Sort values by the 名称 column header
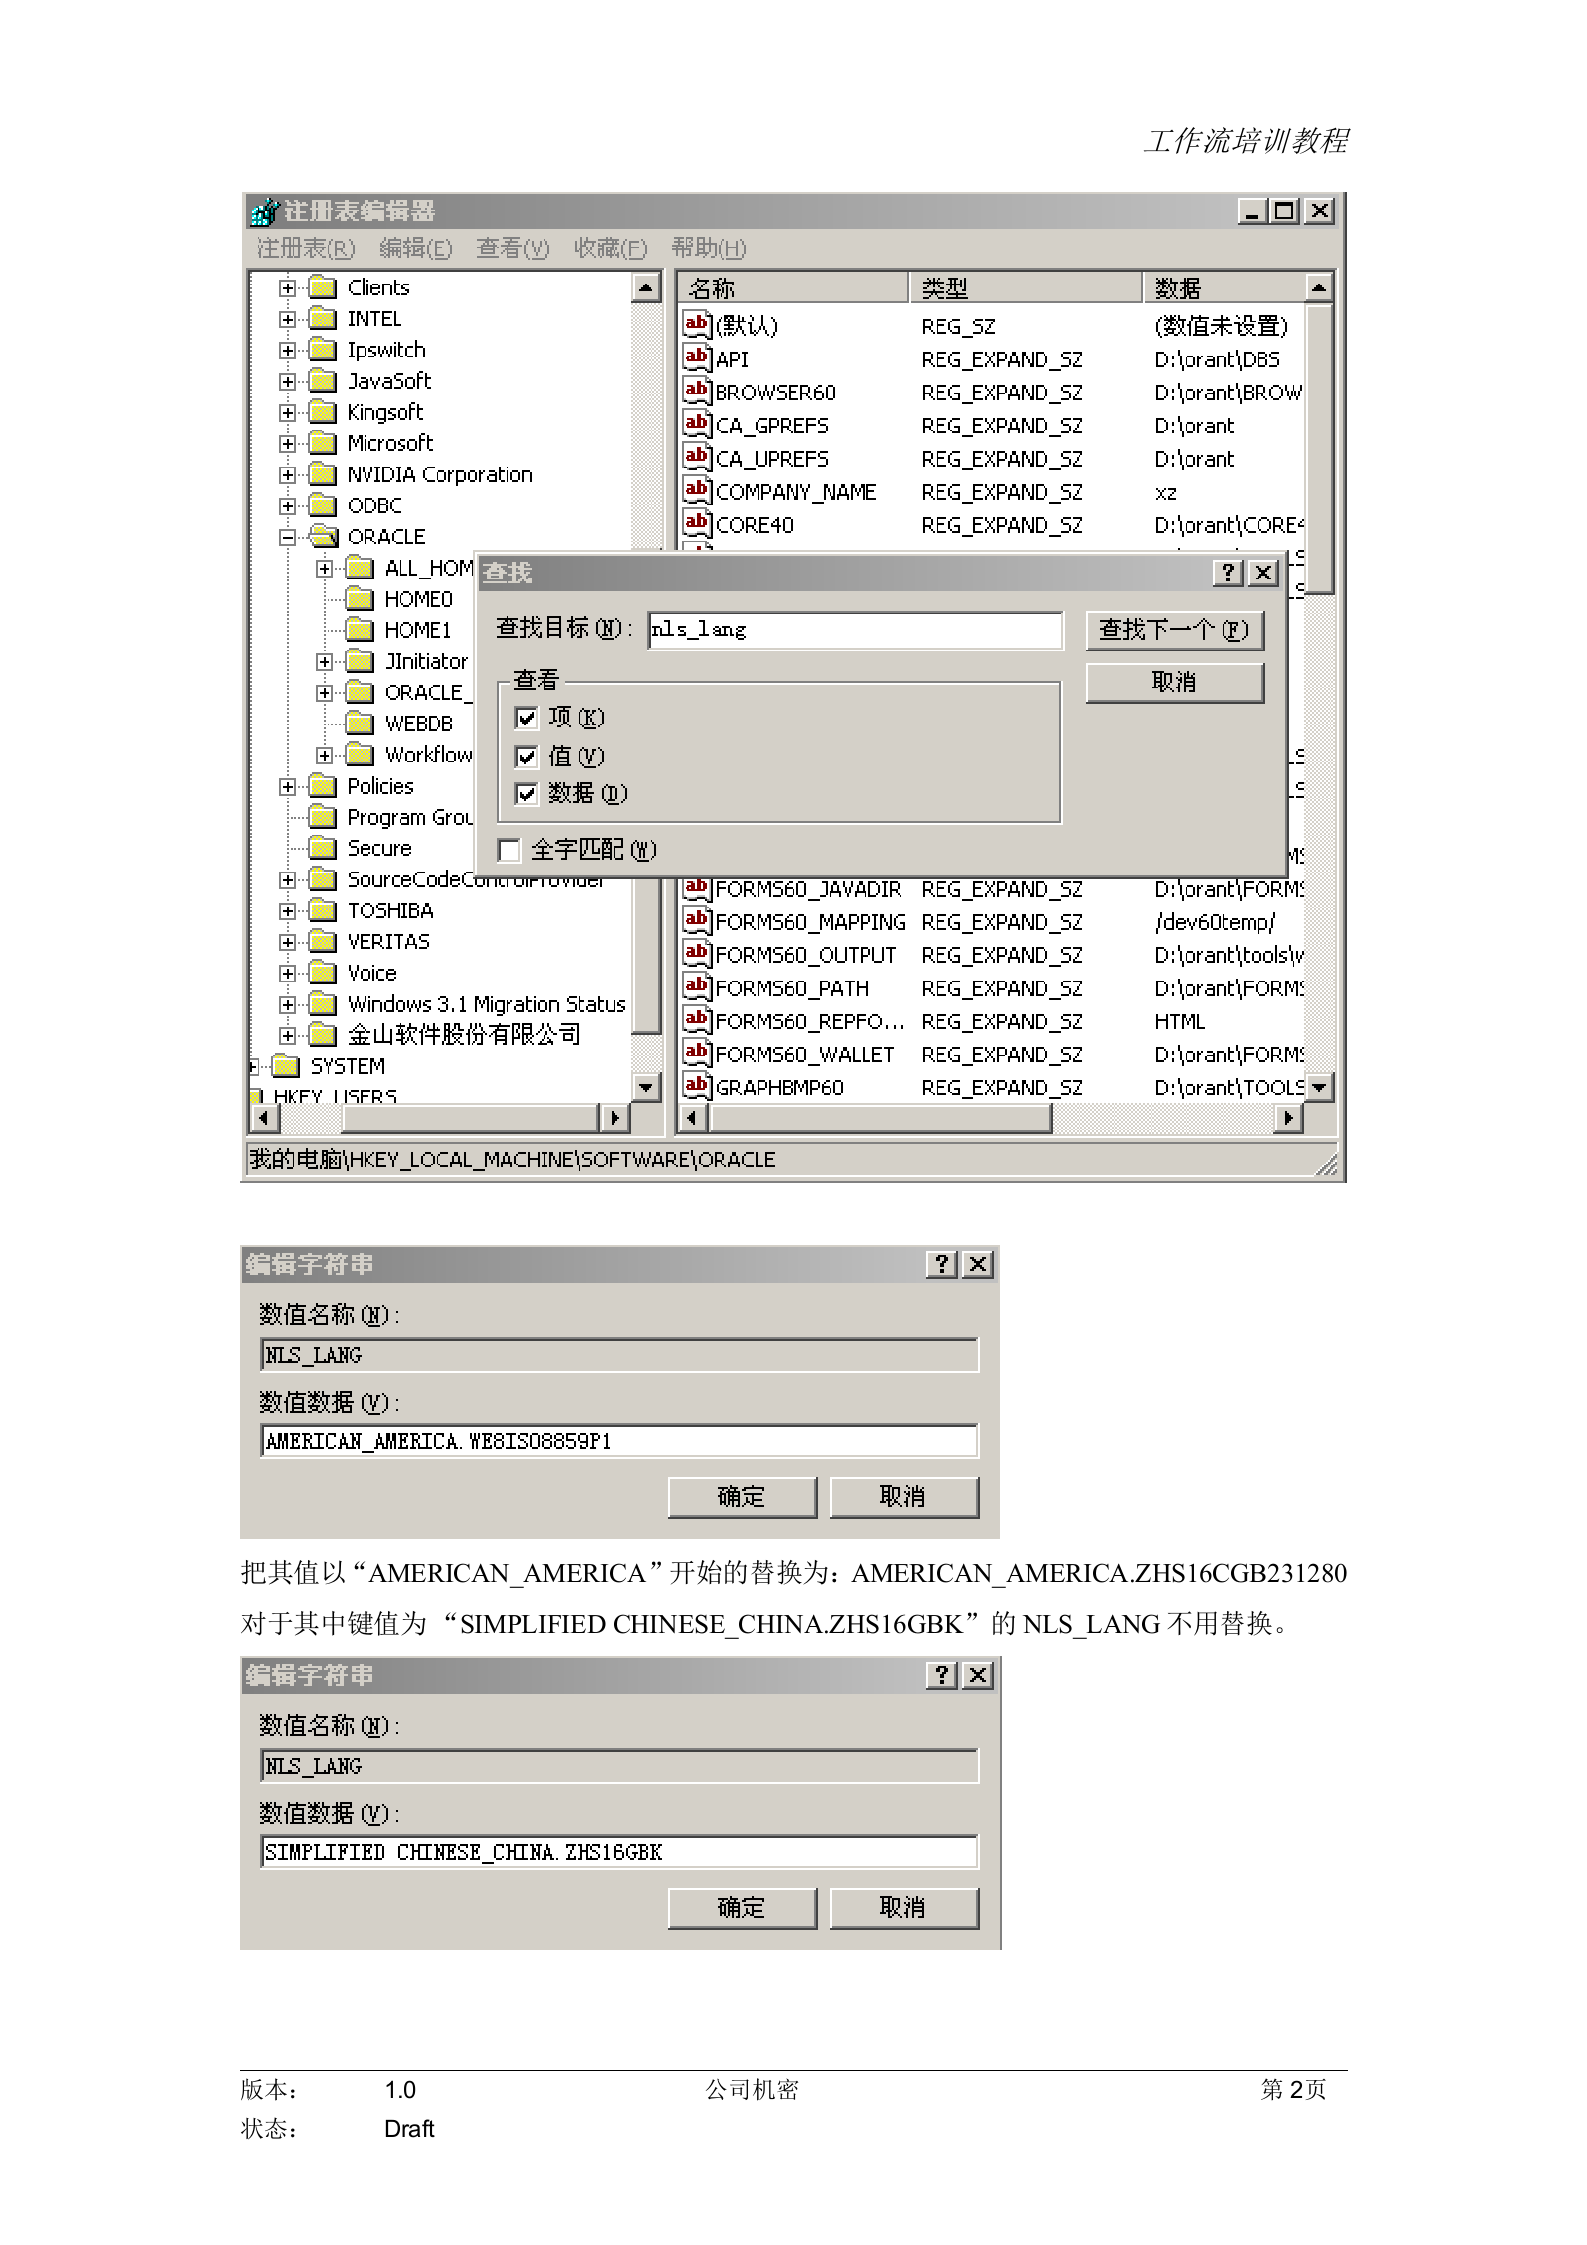Image resolution: width=1587 pixels, height=2245 pixels. (794, 288)
